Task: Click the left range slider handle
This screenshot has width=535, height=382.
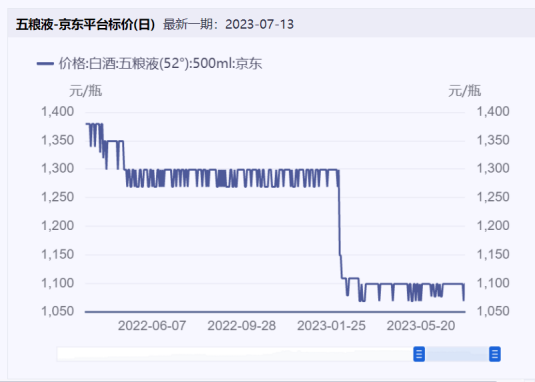Action: tap(419, 354)
